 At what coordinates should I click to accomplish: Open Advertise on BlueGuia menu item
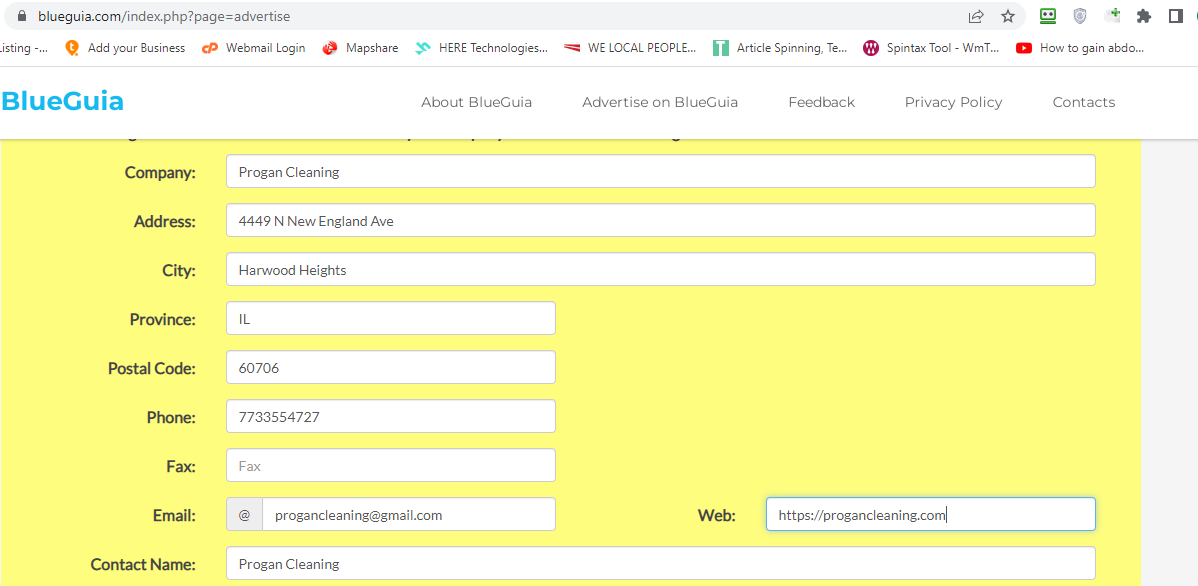click(660, 102)
